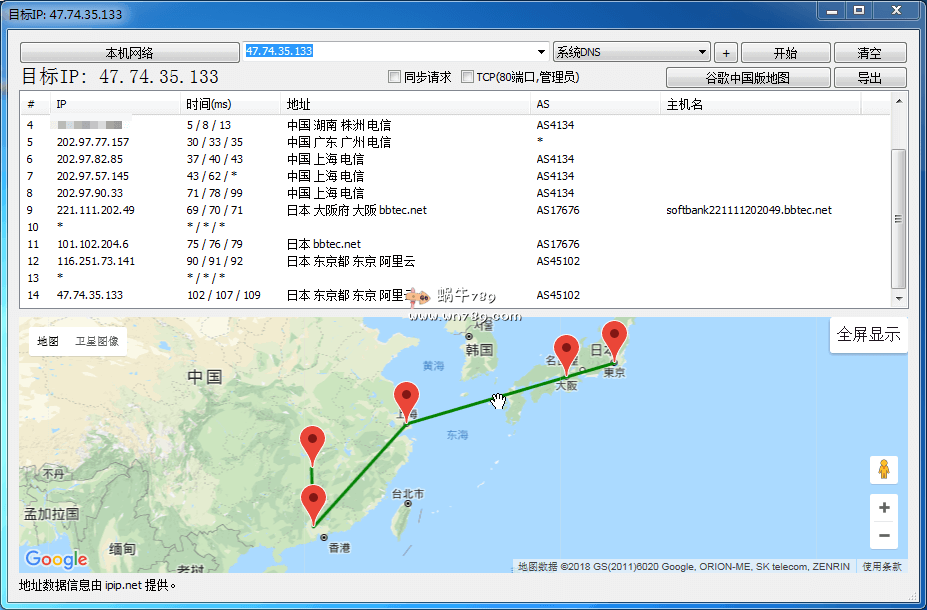Image resolution: width=927 pixels, height=610 pixels.
Task: Click the 导出 button
Action: (x=870, y=78)
